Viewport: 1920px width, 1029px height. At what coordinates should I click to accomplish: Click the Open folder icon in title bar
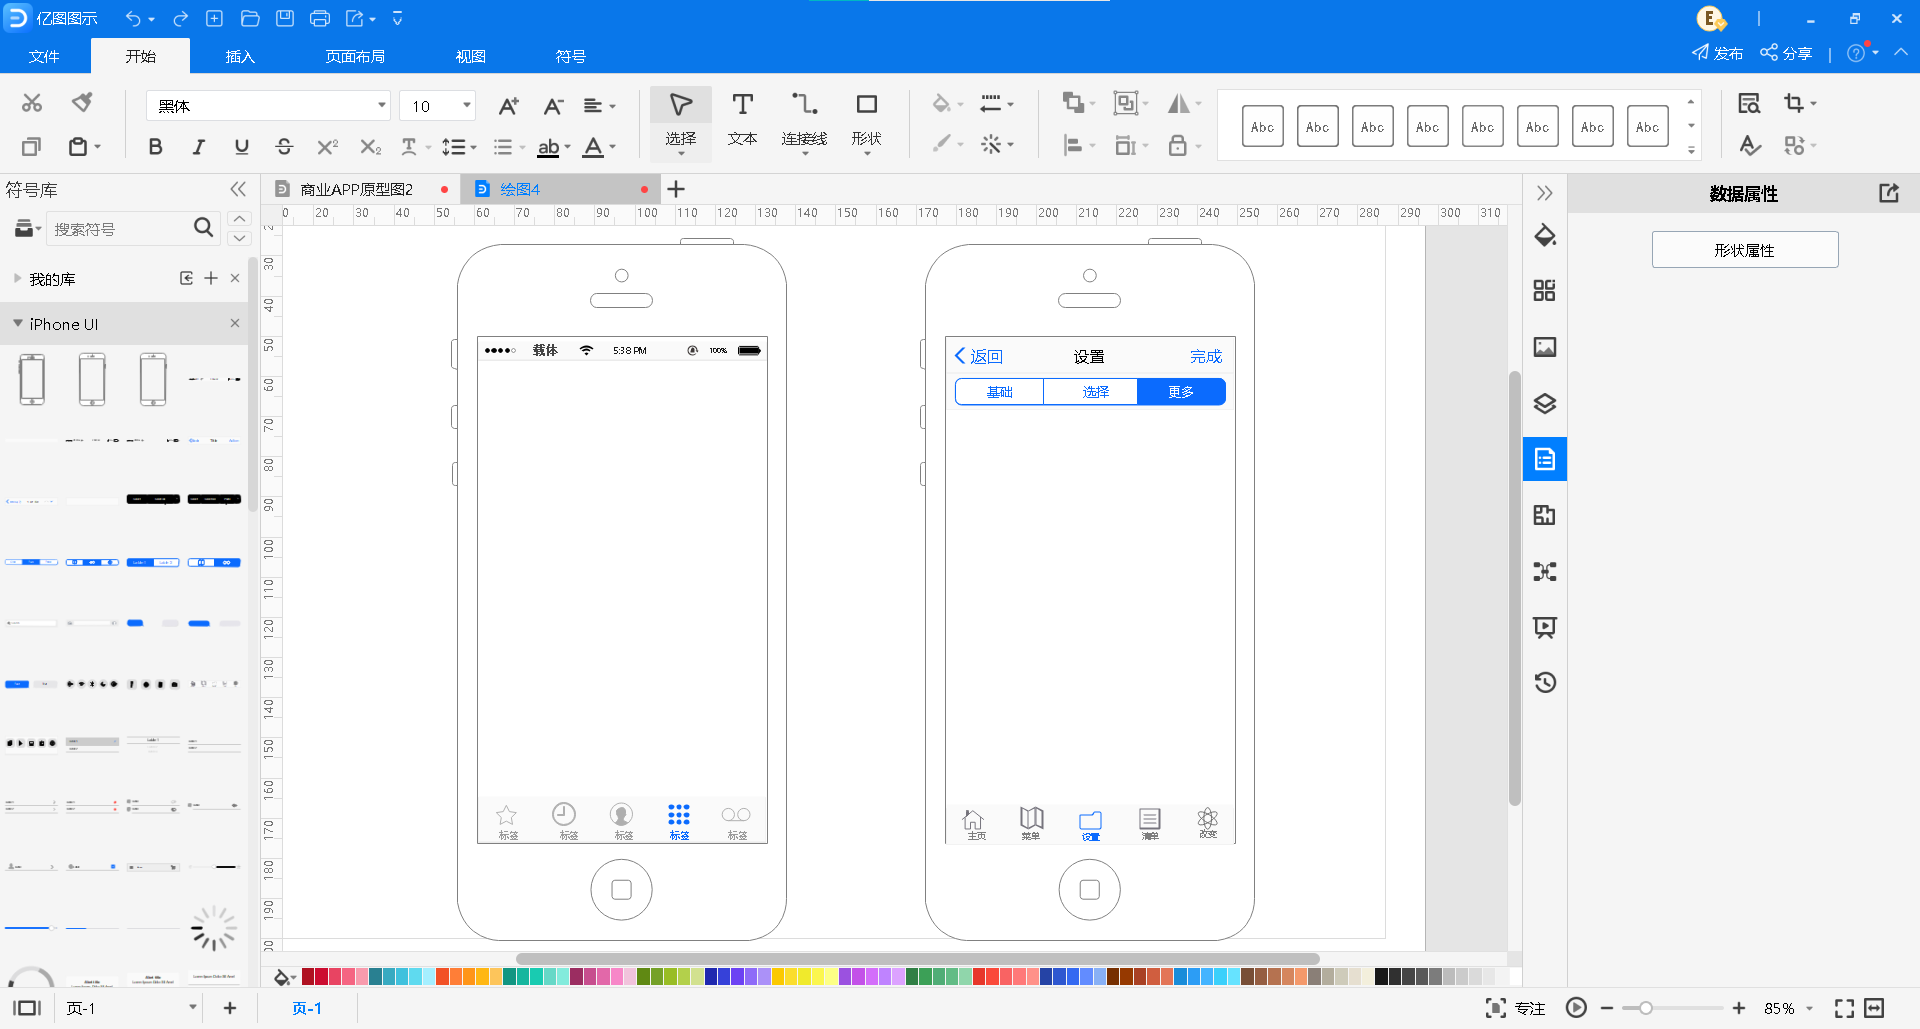(250, 18)
